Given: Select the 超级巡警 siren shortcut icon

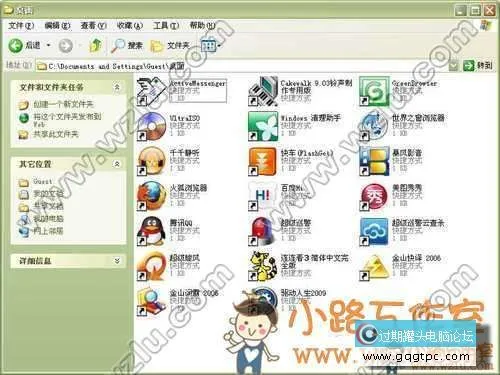Looking at the screenshot, I should coord(263,232).
